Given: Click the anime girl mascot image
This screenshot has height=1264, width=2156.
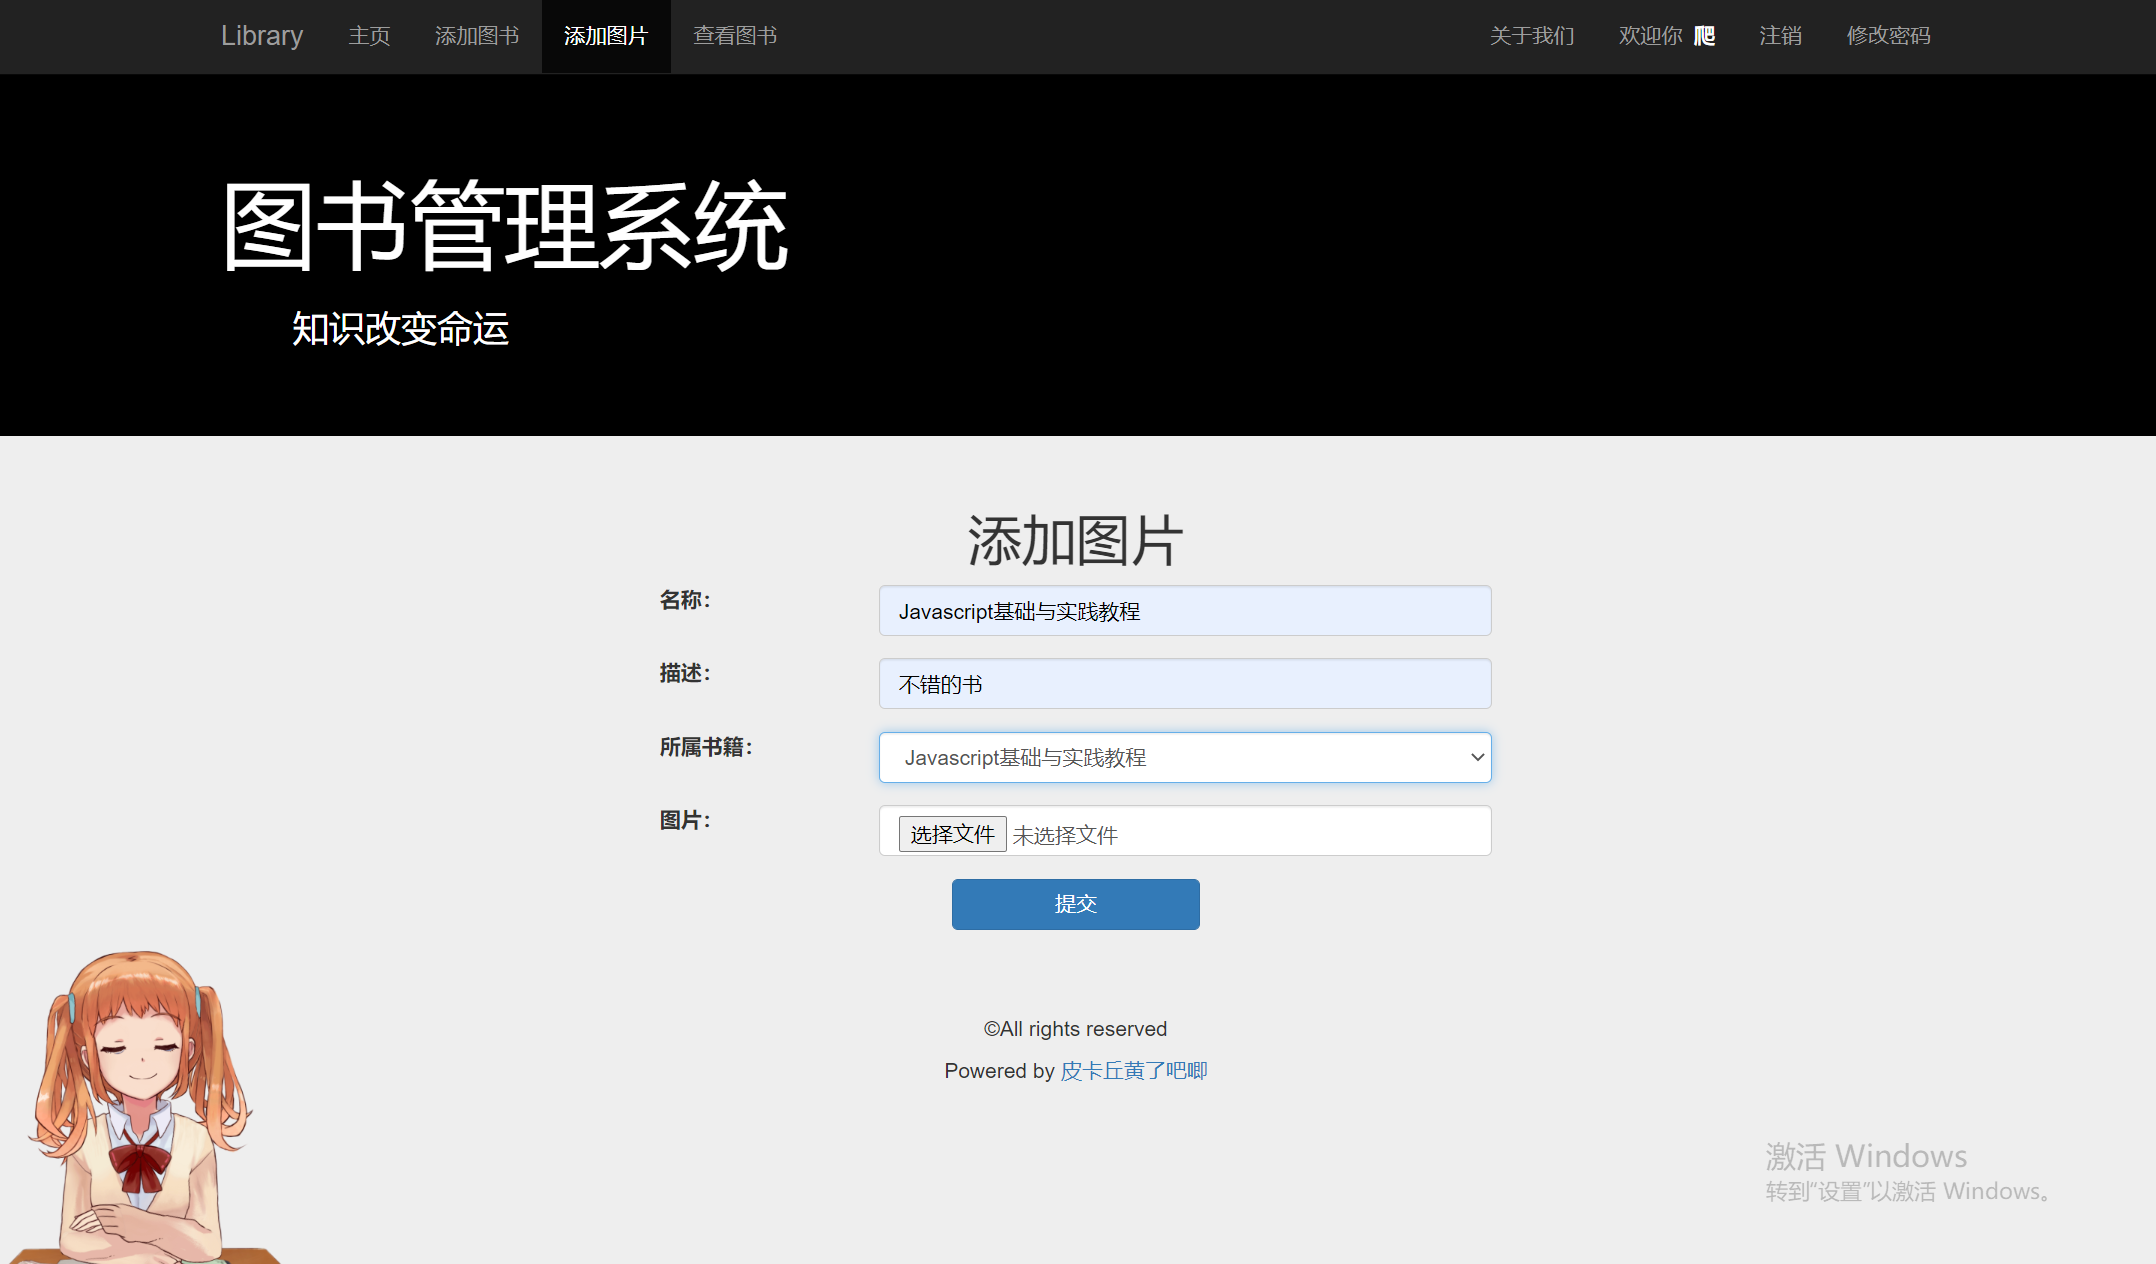Looking at the screenshot, I should (x=140, y=1100).
